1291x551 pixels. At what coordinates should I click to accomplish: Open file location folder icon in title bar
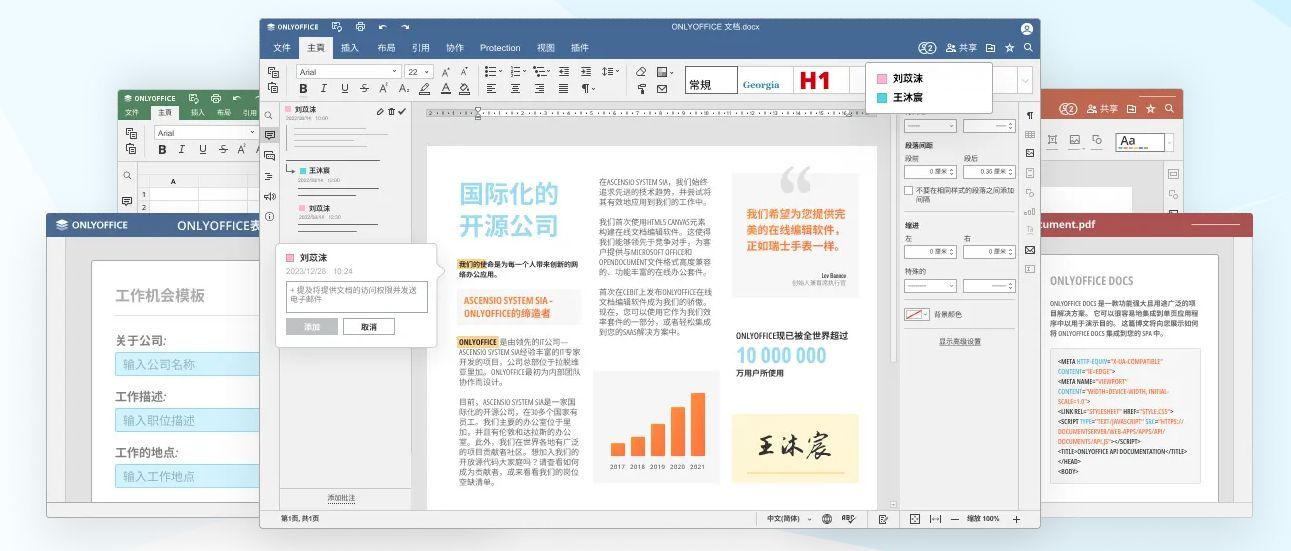[991, 48]
